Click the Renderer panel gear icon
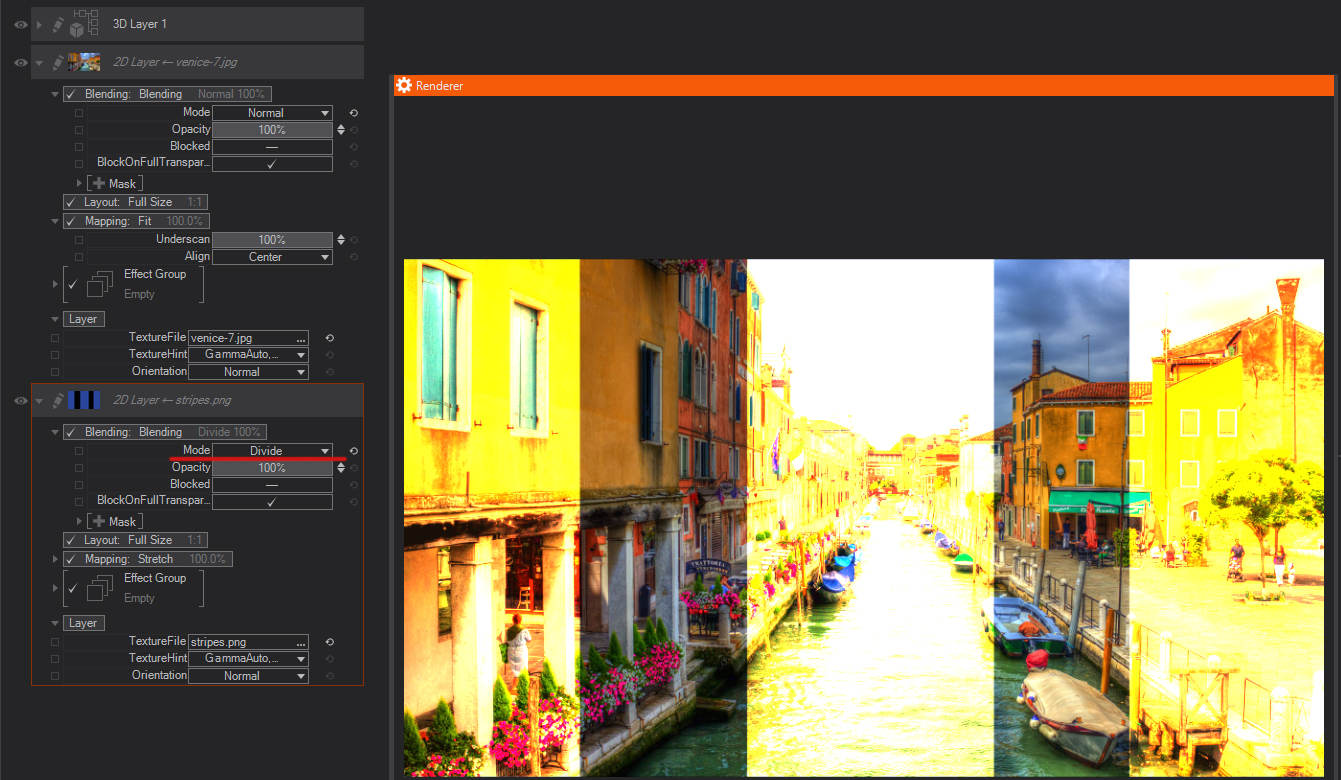Image resolution: width=1341 pixels, height=780 pixels. (404, 86)
